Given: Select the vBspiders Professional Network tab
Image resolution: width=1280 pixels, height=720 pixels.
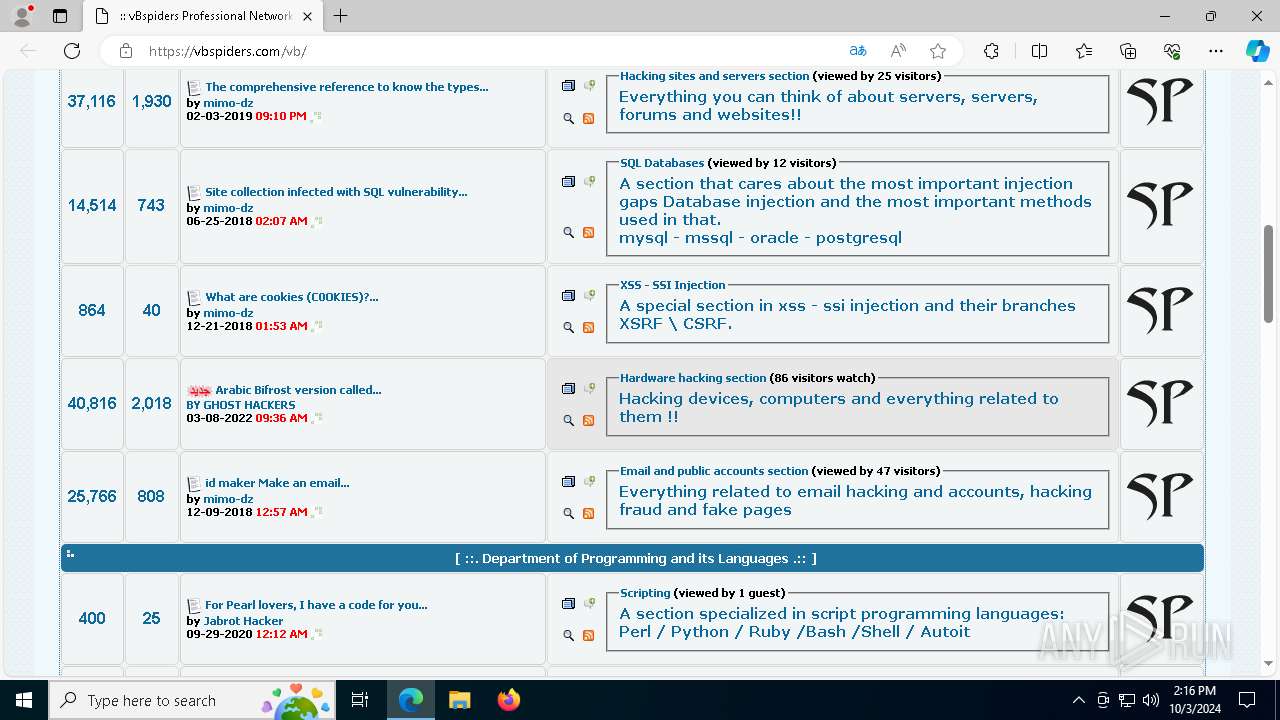Looking at the screenshot, I should click(202, 16).
